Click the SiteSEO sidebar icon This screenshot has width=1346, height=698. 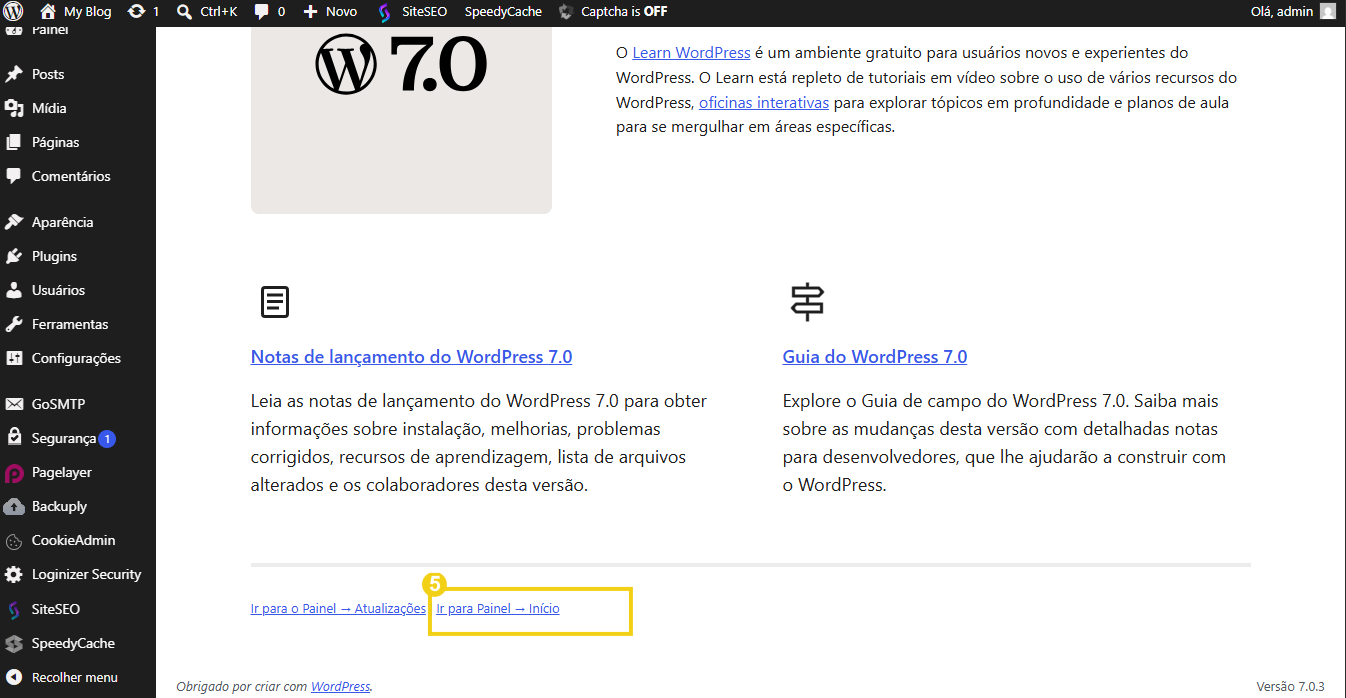pos(14,609)
